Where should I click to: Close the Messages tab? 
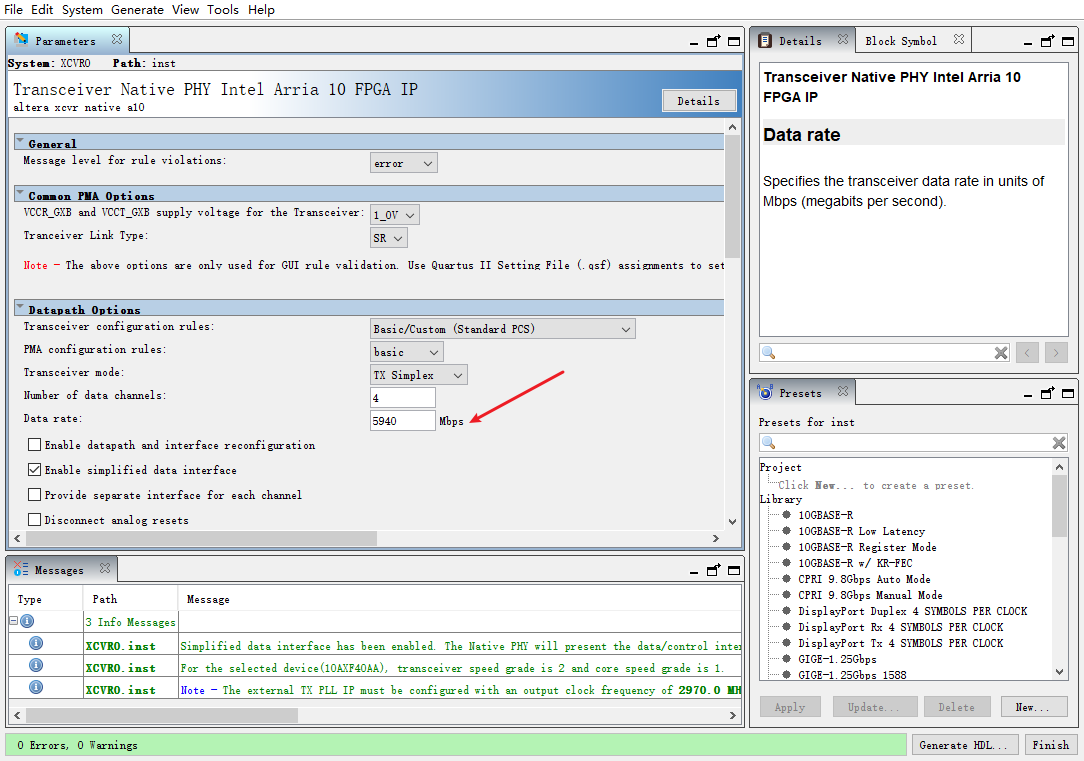(x=105, y=568)
